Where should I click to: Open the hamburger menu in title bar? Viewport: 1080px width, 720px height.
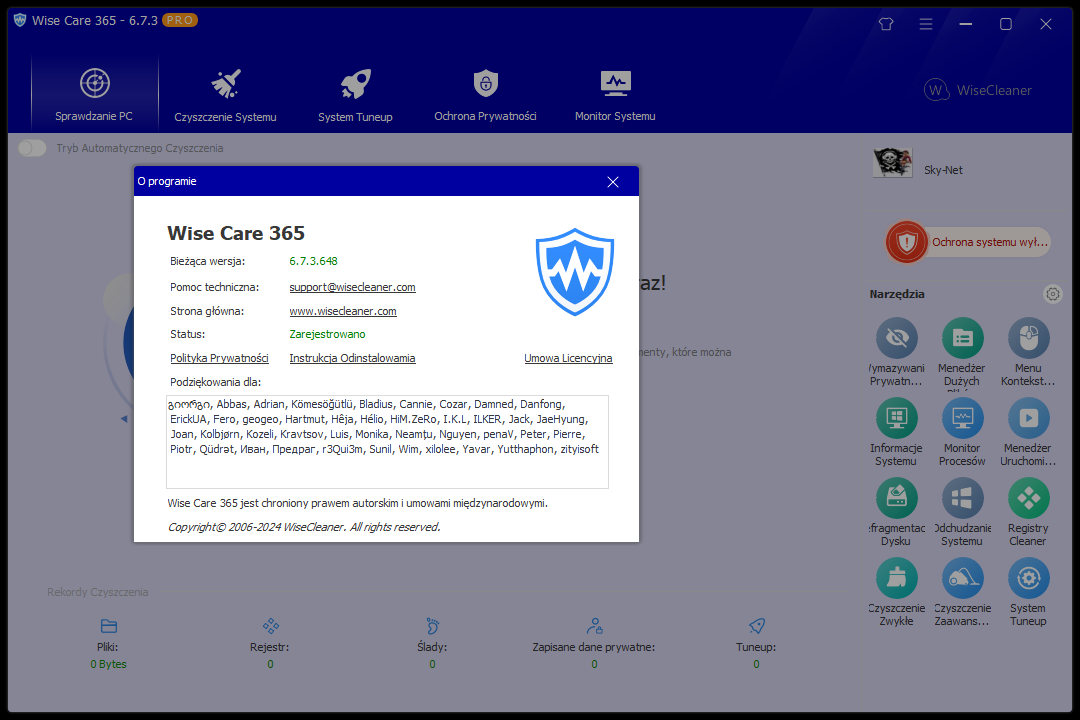926,24
